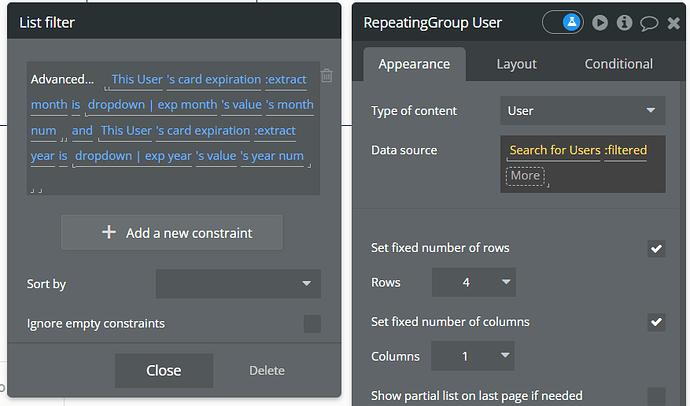
Task: Click More in the Data source expression
Action: click(525, 175)
